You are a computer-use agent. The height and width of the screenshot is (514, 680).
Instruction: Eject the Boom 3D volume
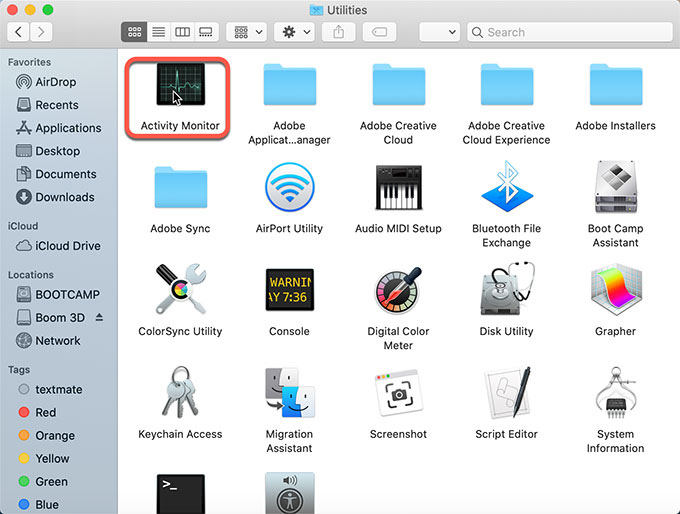(x=99, y=318)
